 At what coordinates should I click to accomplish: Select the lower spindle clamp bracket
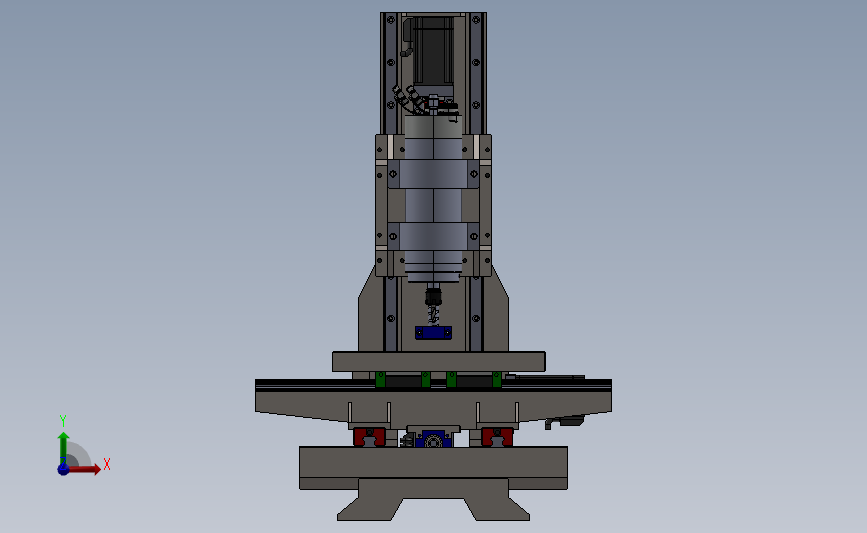[434, 237]
